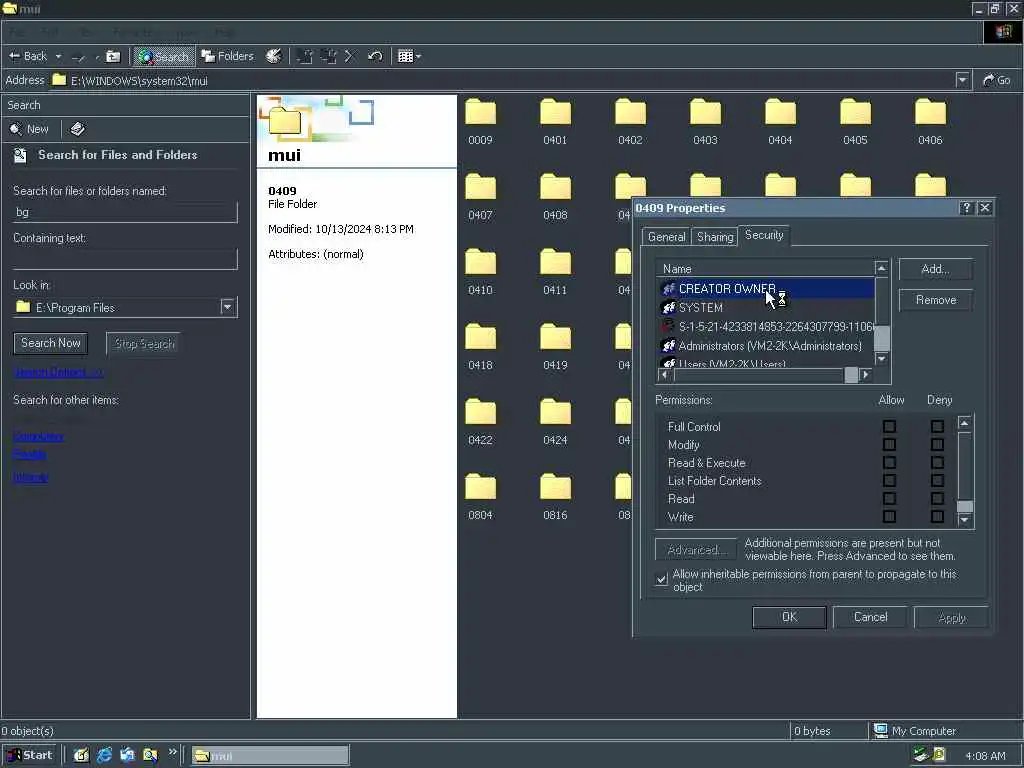Check Deny for Read & Execute
Viewport: 1024px width, 768px height.
[937, 463]
